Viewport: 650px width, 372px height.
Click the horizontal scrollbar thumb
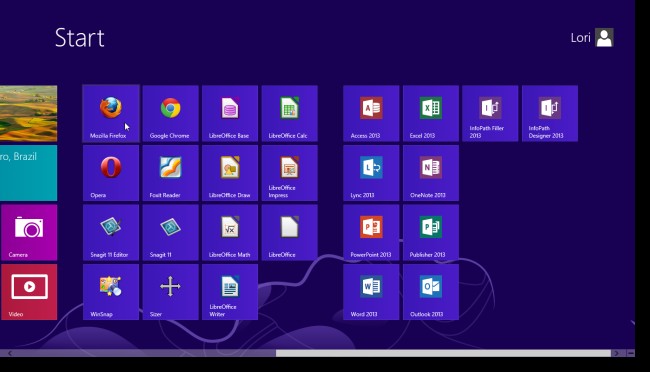coord(443,353)
